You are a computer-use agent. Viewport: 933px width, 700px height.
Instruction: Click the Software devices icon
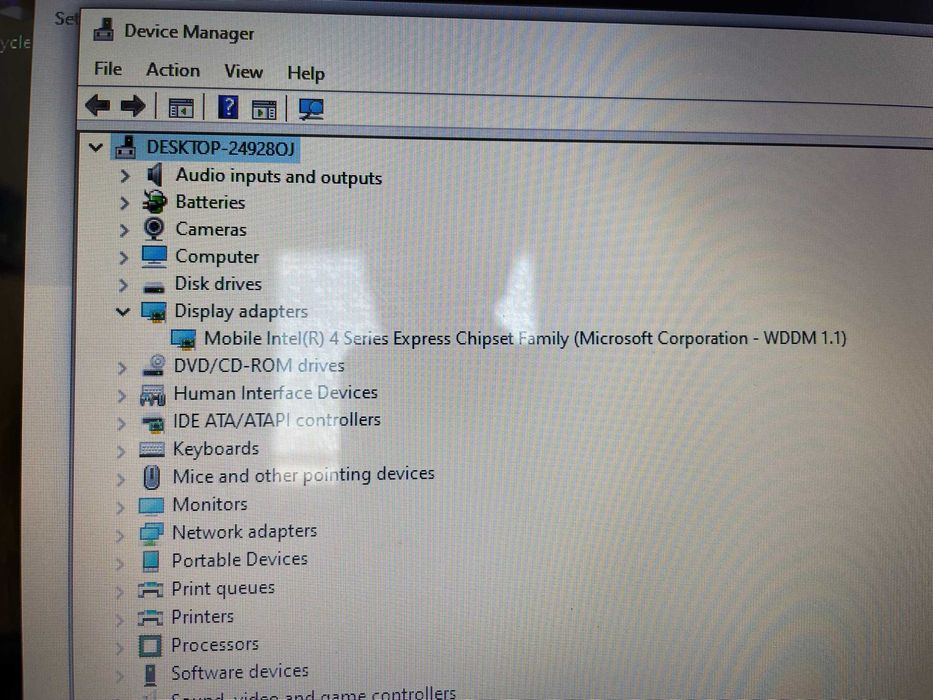[150, 674]
